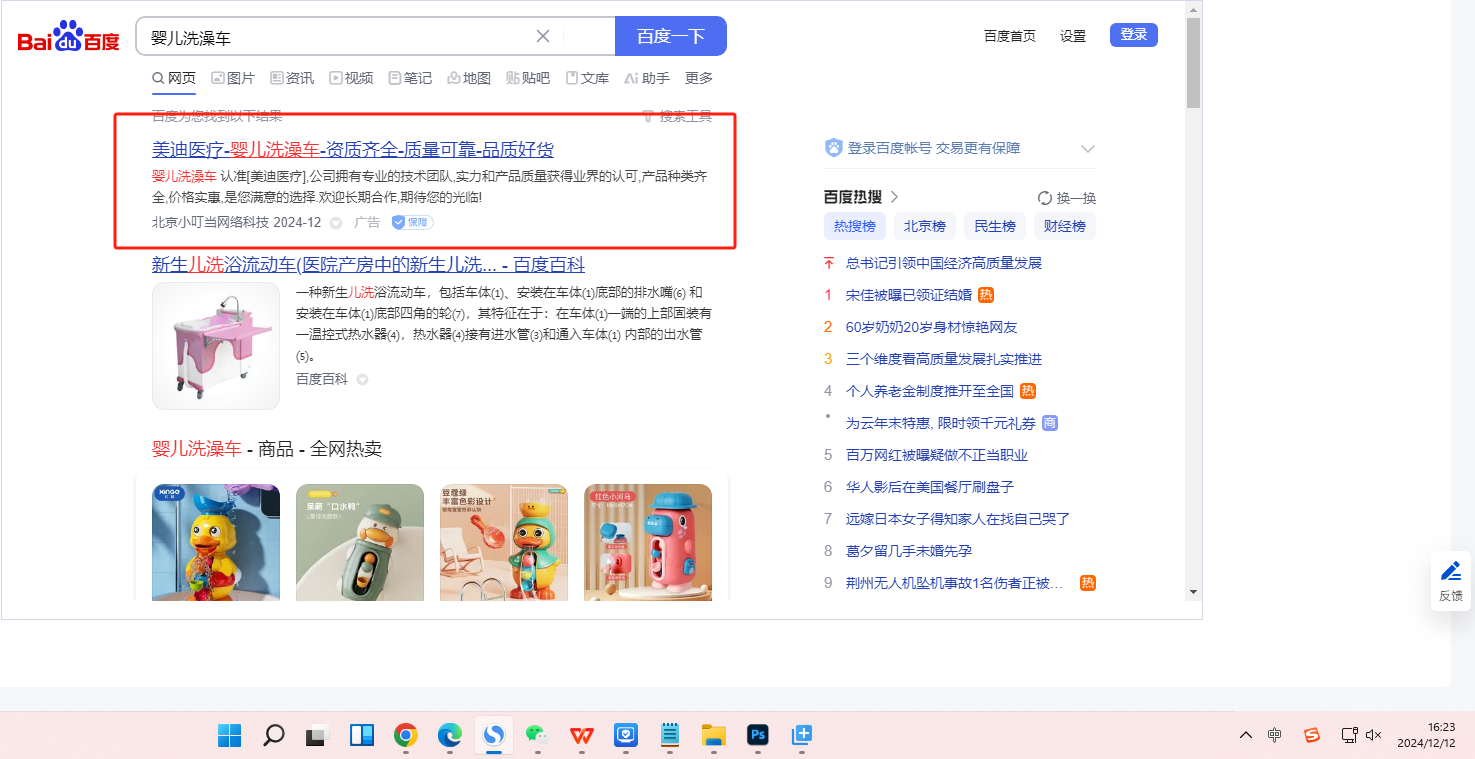Open 为云年末特惠, 限时领千元礼券 promo
1475x759 pixels.
941,423
